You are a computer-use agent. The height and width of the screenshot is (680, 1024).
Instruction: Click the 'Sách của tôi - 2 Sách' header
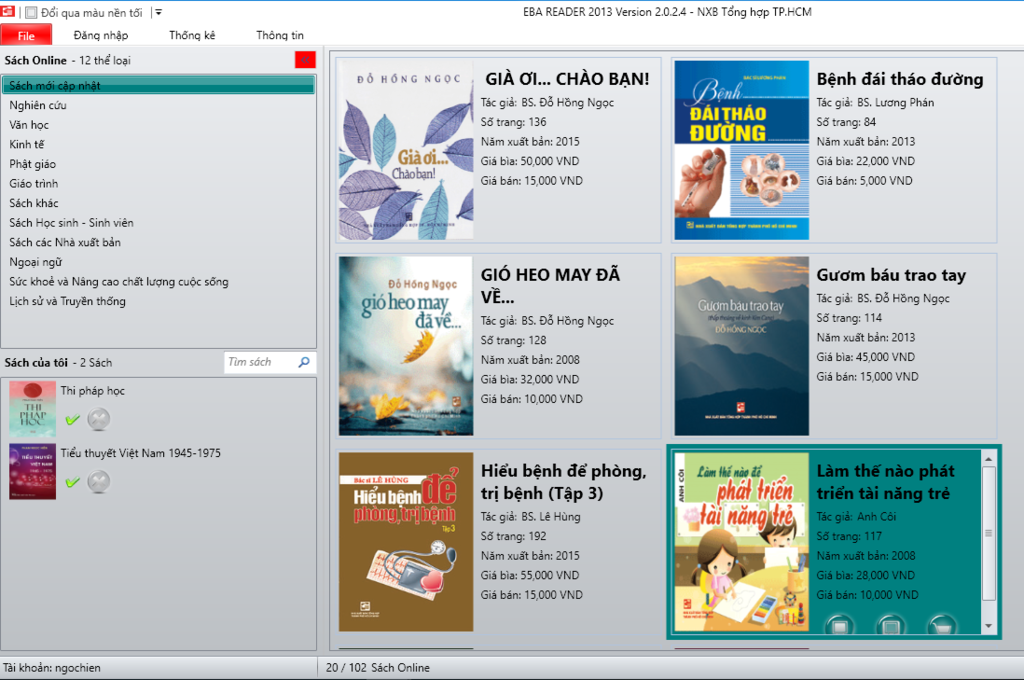click(58, 363)
